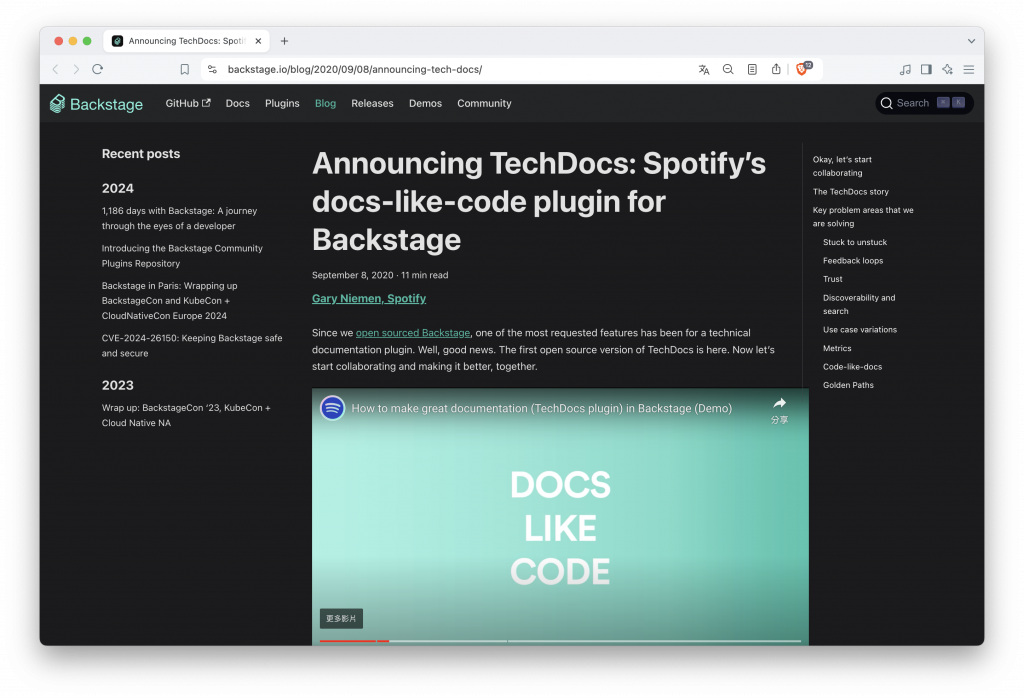Image resolution: width=1024 pixels, height=698 pixels.
Task: Jump to 'Discoverability and search' section
Action: 859,304
